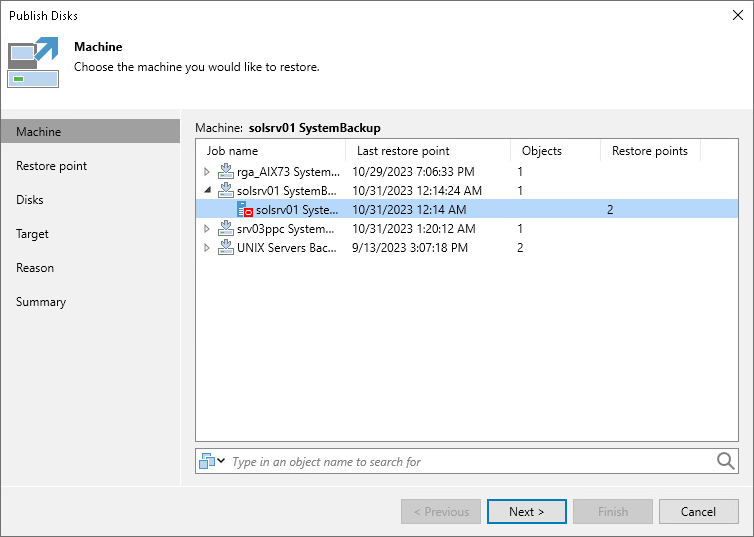Close the Publish Disks dialog
Viewport: 754px width, 537px height.
(738, 15)
